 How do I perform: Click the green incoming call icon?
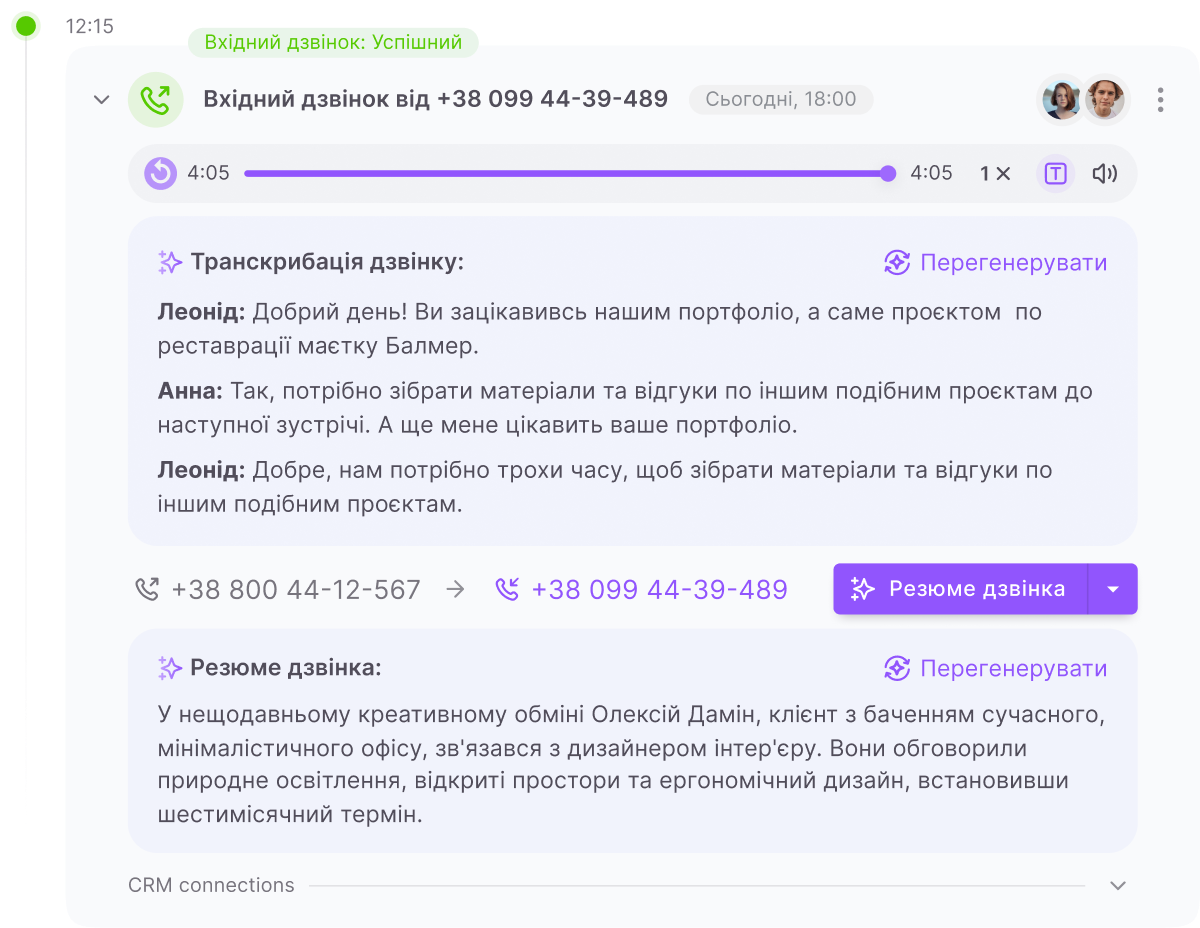coord(155,100)
